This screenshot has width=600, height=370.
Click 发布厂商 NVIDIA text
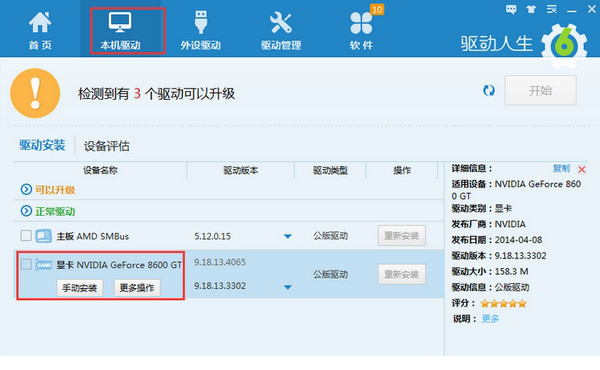coord(488,224)
